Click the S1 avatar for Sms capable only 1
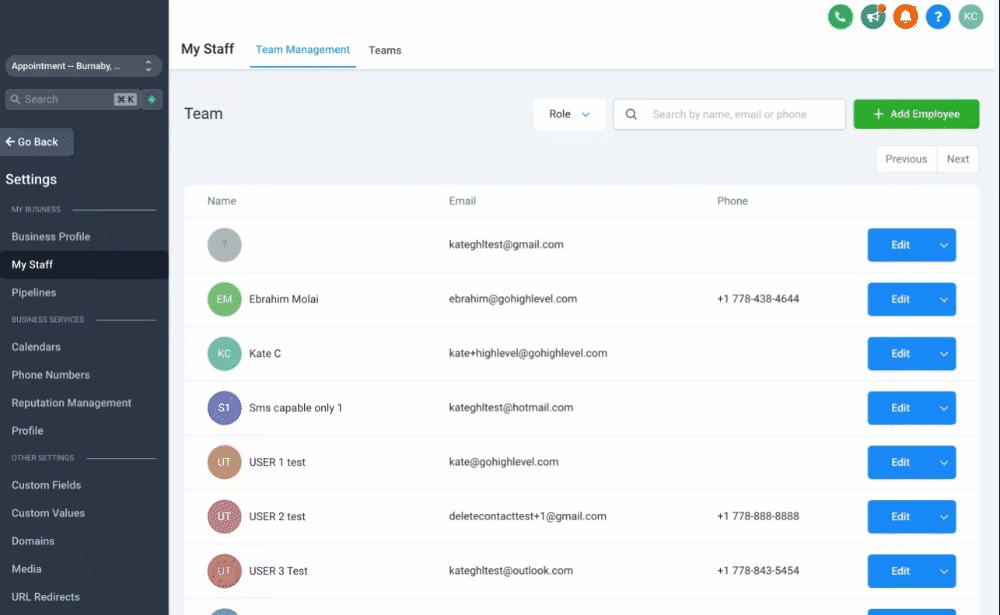The height and width of the screenshot is (615, 1000). coord(224,408)
